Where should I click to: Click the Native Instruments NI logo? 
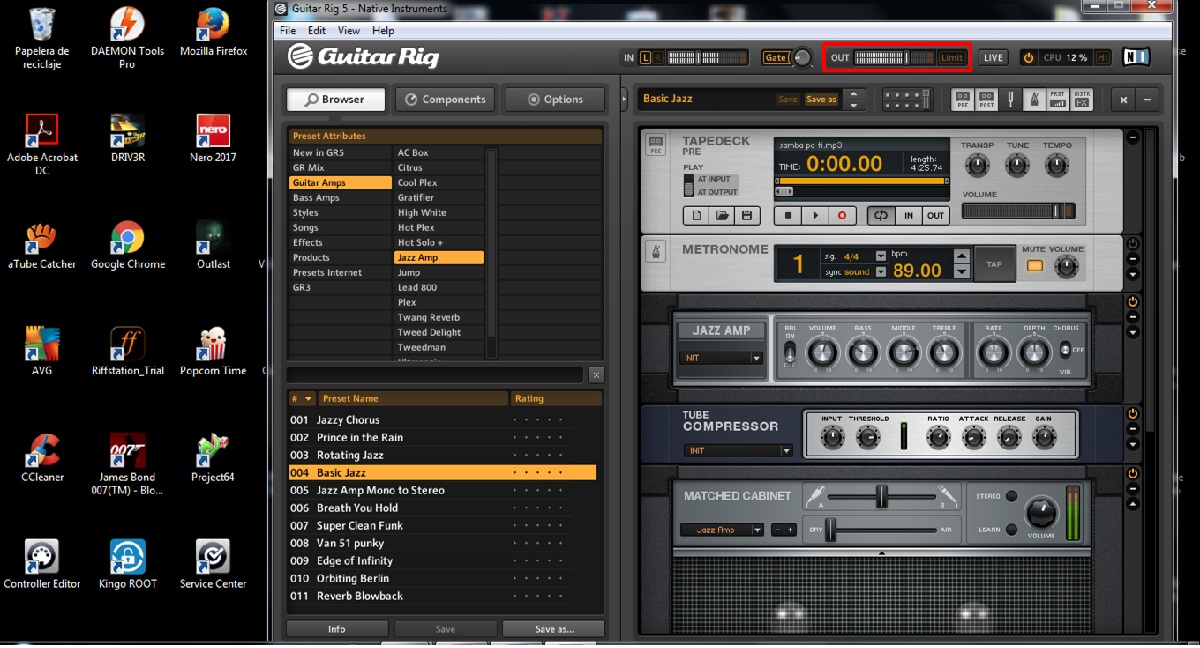point(1135,58)
